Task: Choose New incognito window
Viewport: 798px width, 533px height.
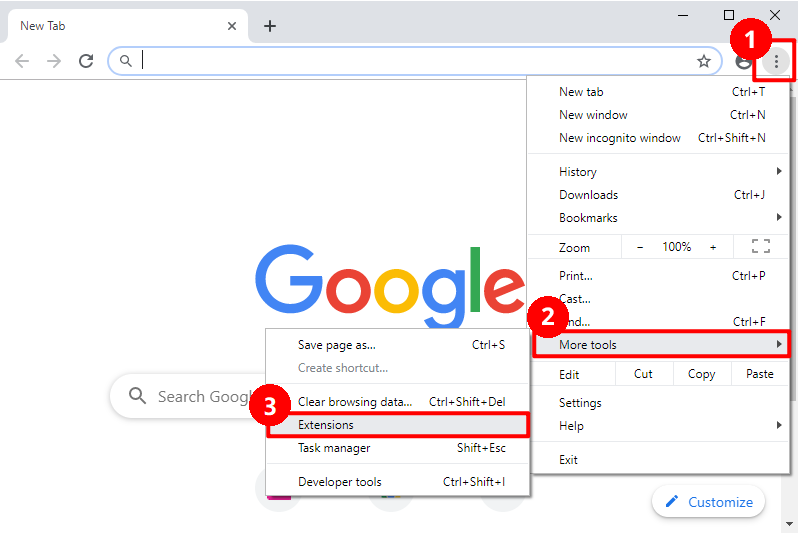Action: pos(620,138)
